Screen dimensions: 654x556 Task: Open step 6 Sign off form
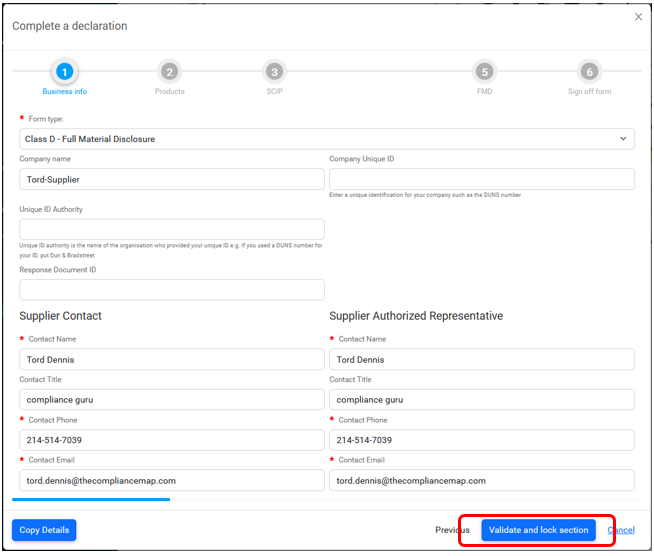click(x=589, y=71)
